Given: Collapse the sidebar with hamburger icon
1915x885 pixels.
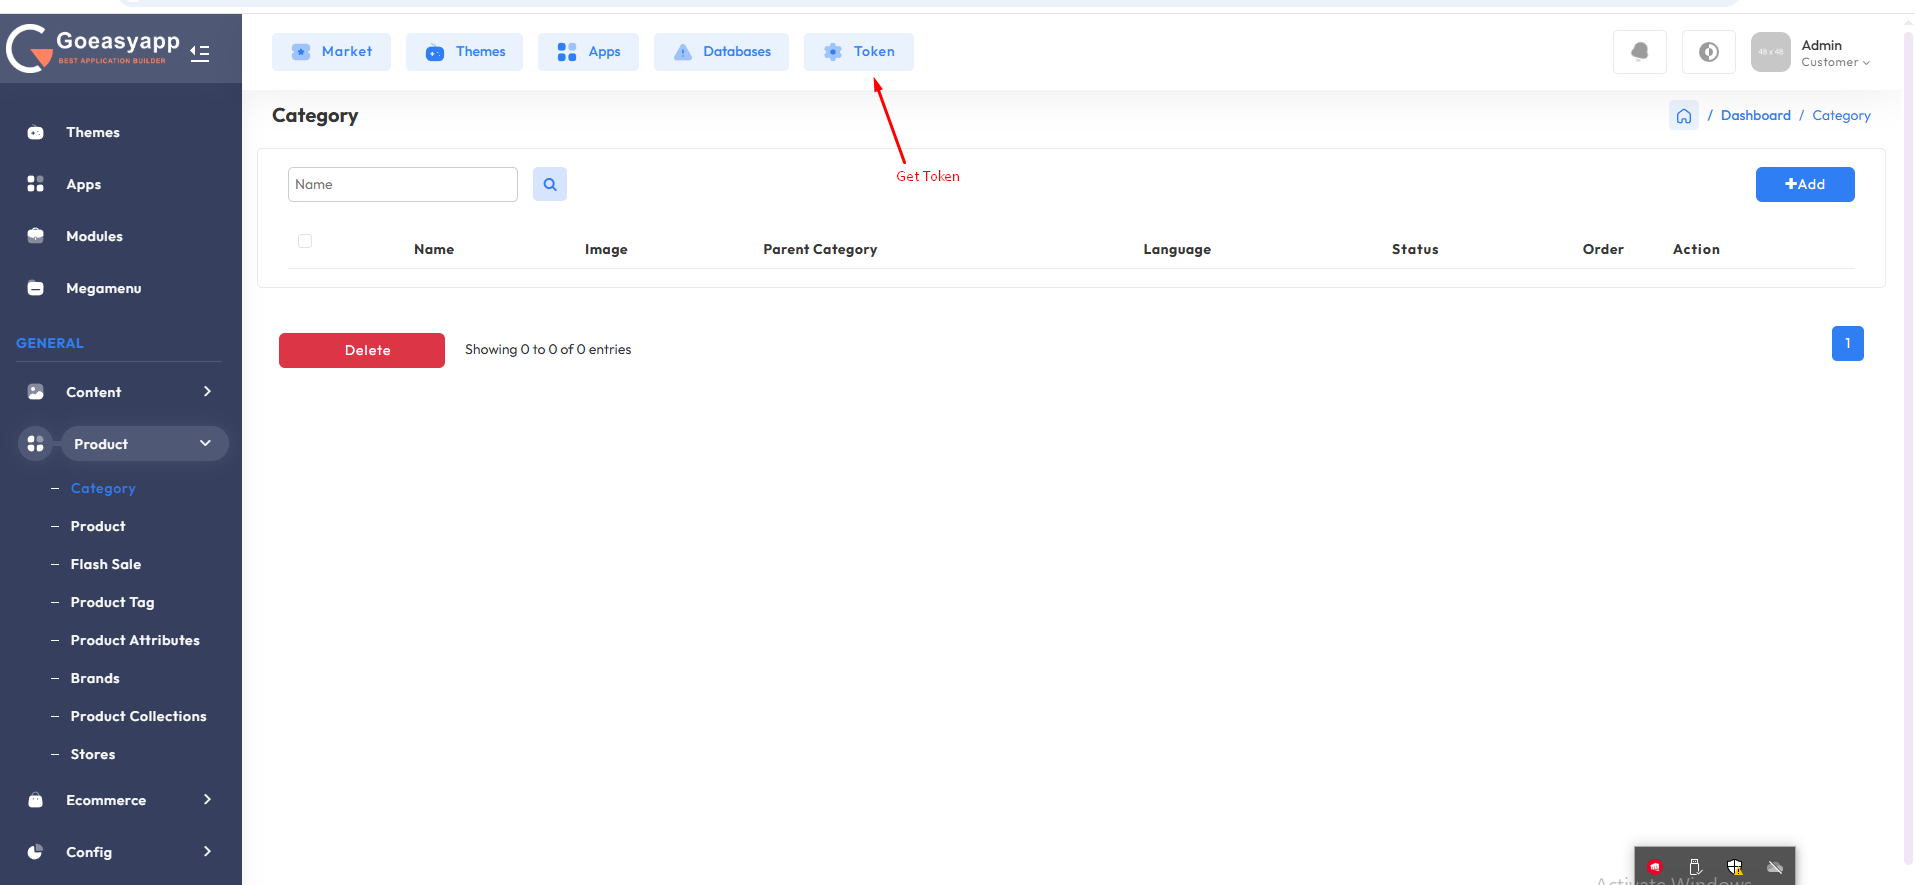Looking at the screenshot, I should pyautogui.click(x=200, y=53).
